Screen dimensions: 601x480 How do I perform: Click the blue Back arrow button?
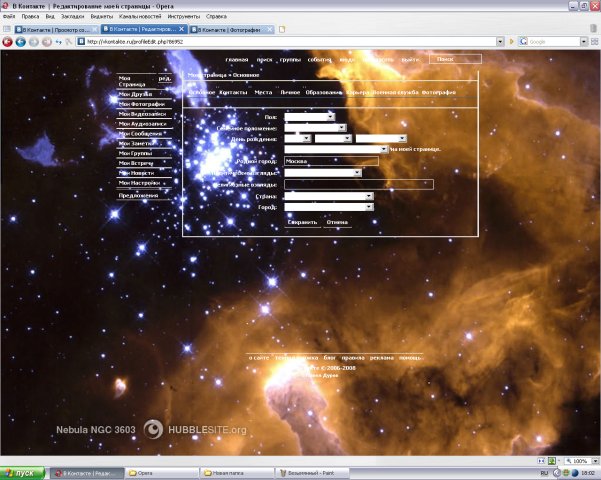tap(21, 42)
